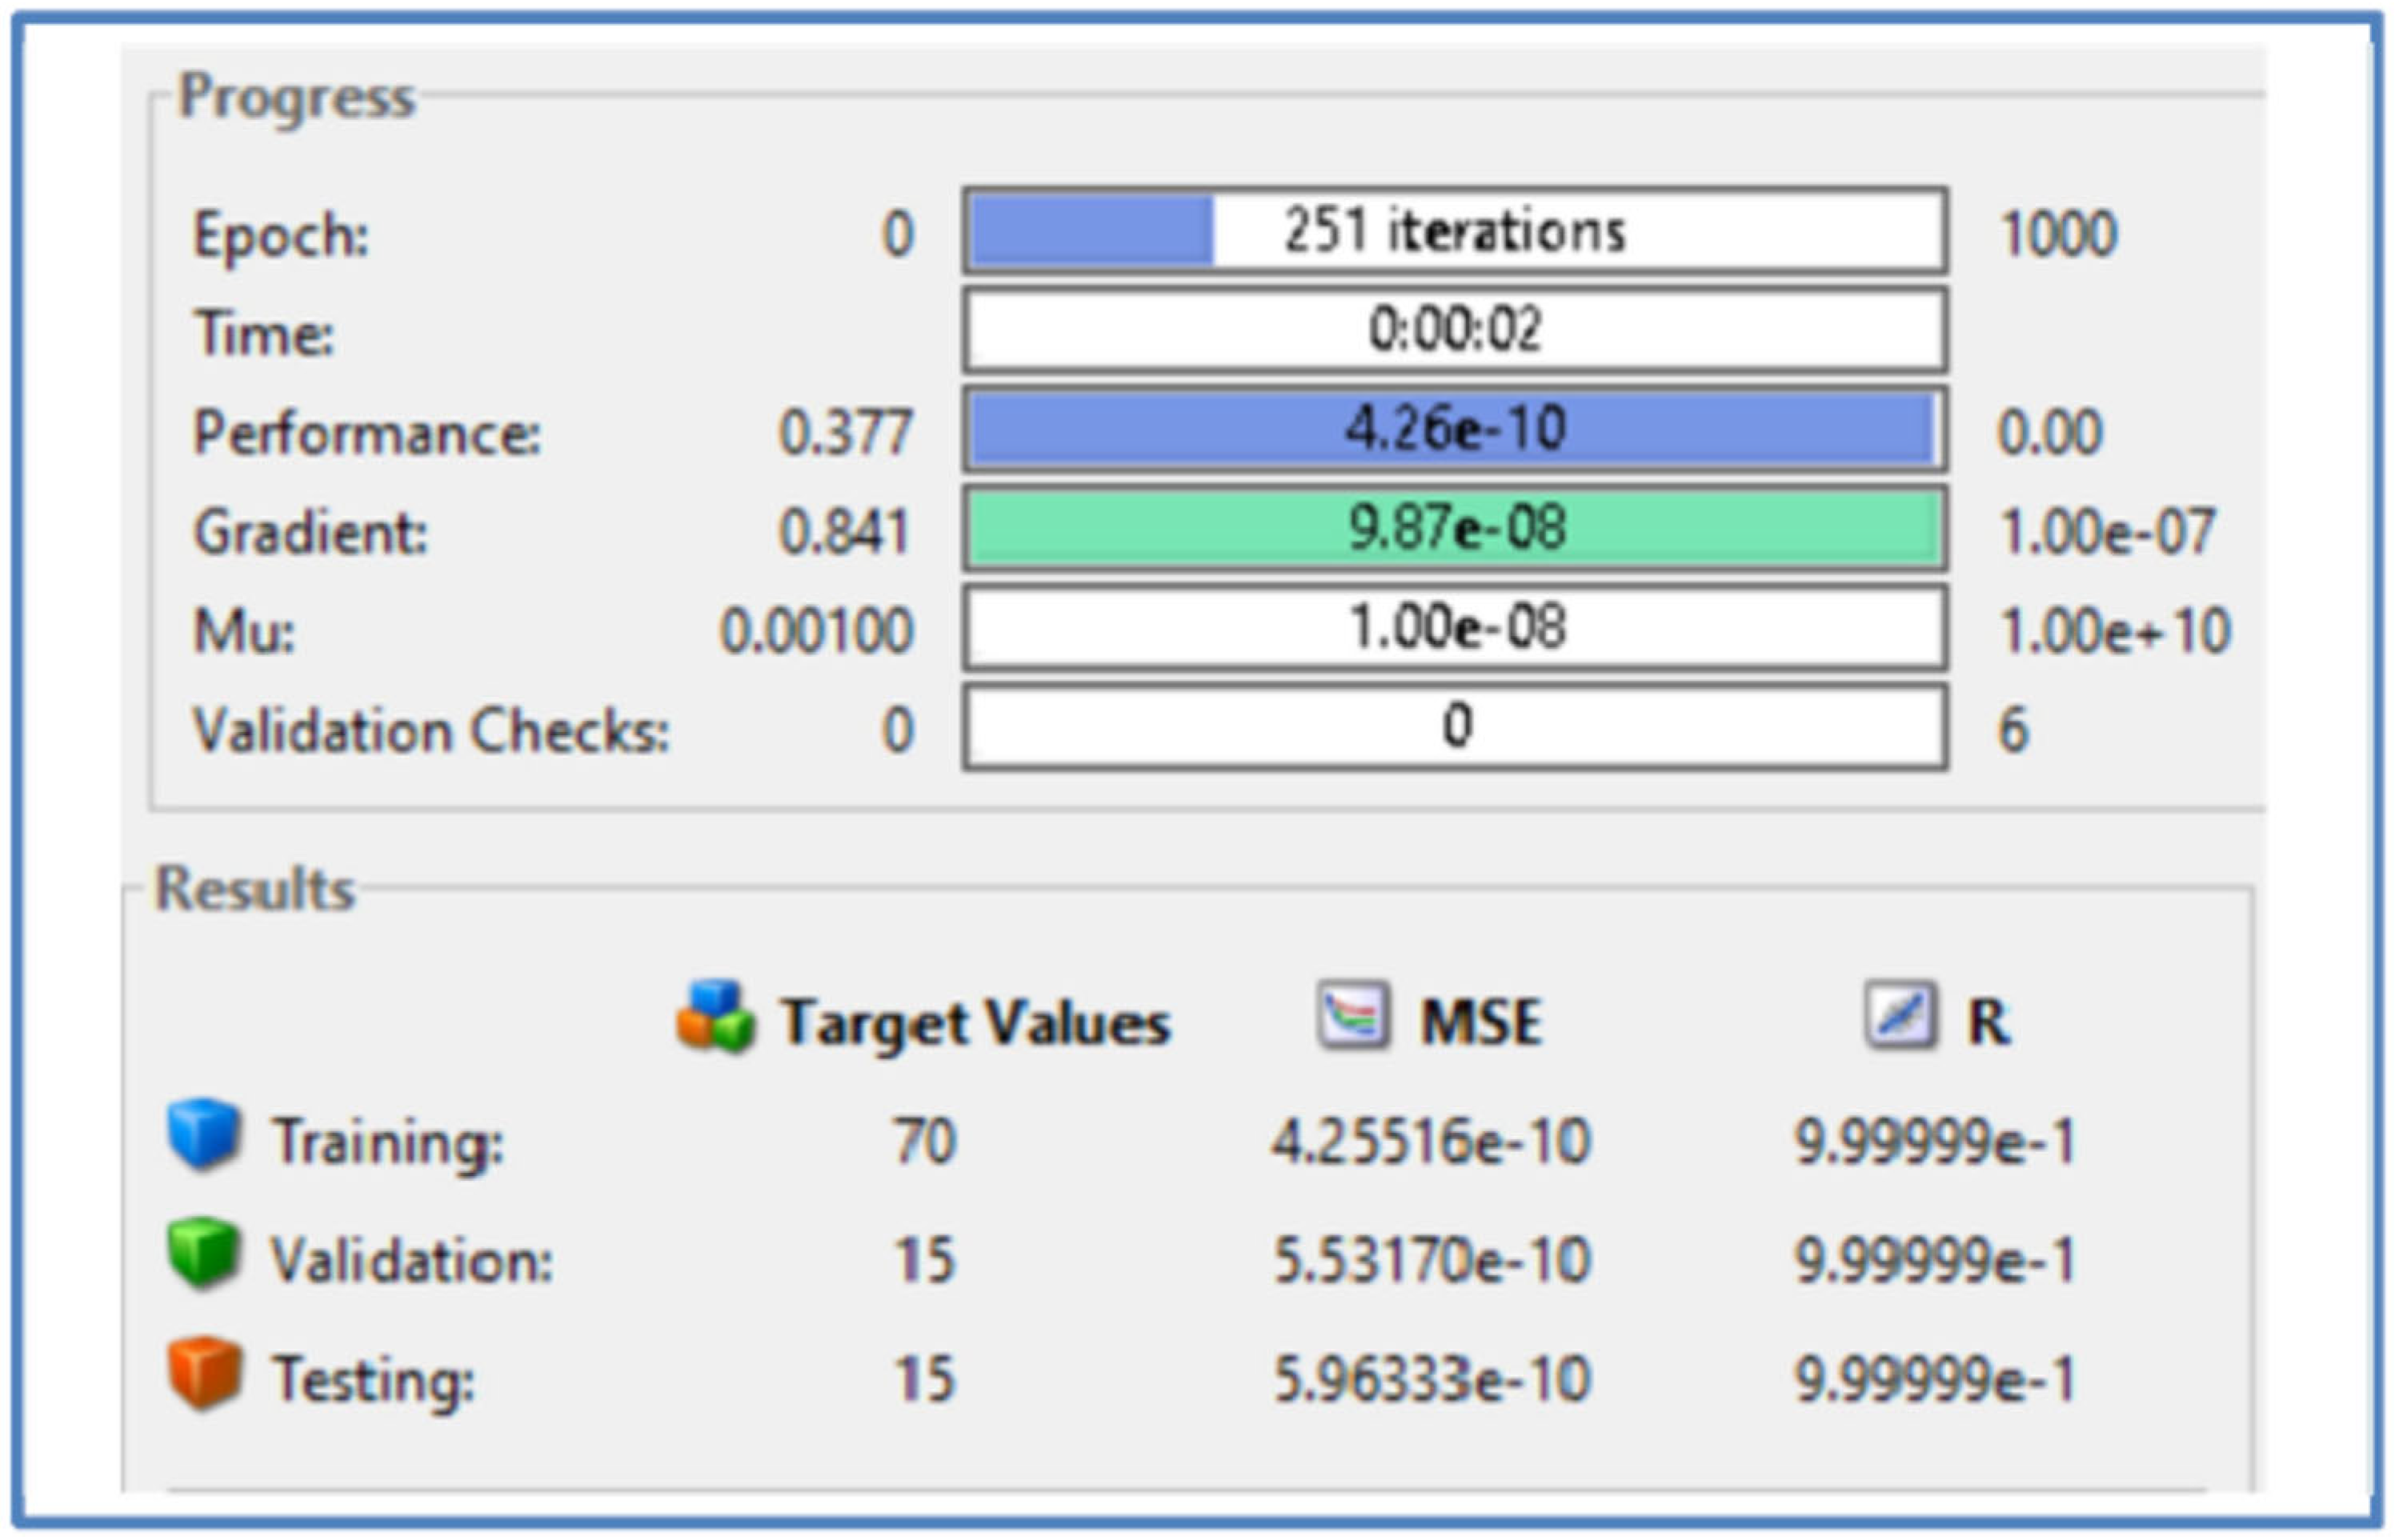Open the R regression plot icon

point(1900,1016)
